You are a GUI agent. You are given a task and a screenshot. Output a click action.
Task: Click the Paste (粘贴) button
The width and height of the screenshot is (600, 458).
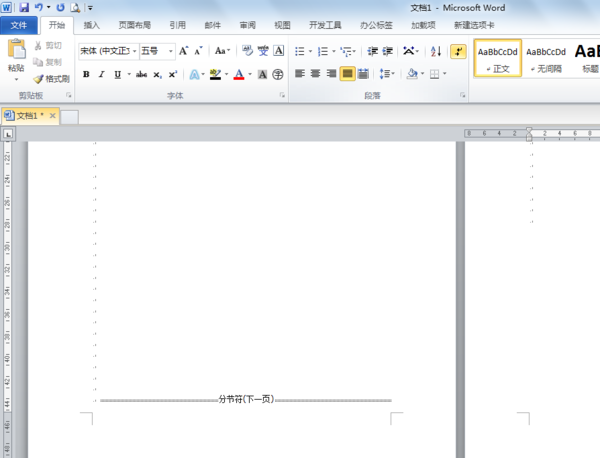(x=16, y=55)
